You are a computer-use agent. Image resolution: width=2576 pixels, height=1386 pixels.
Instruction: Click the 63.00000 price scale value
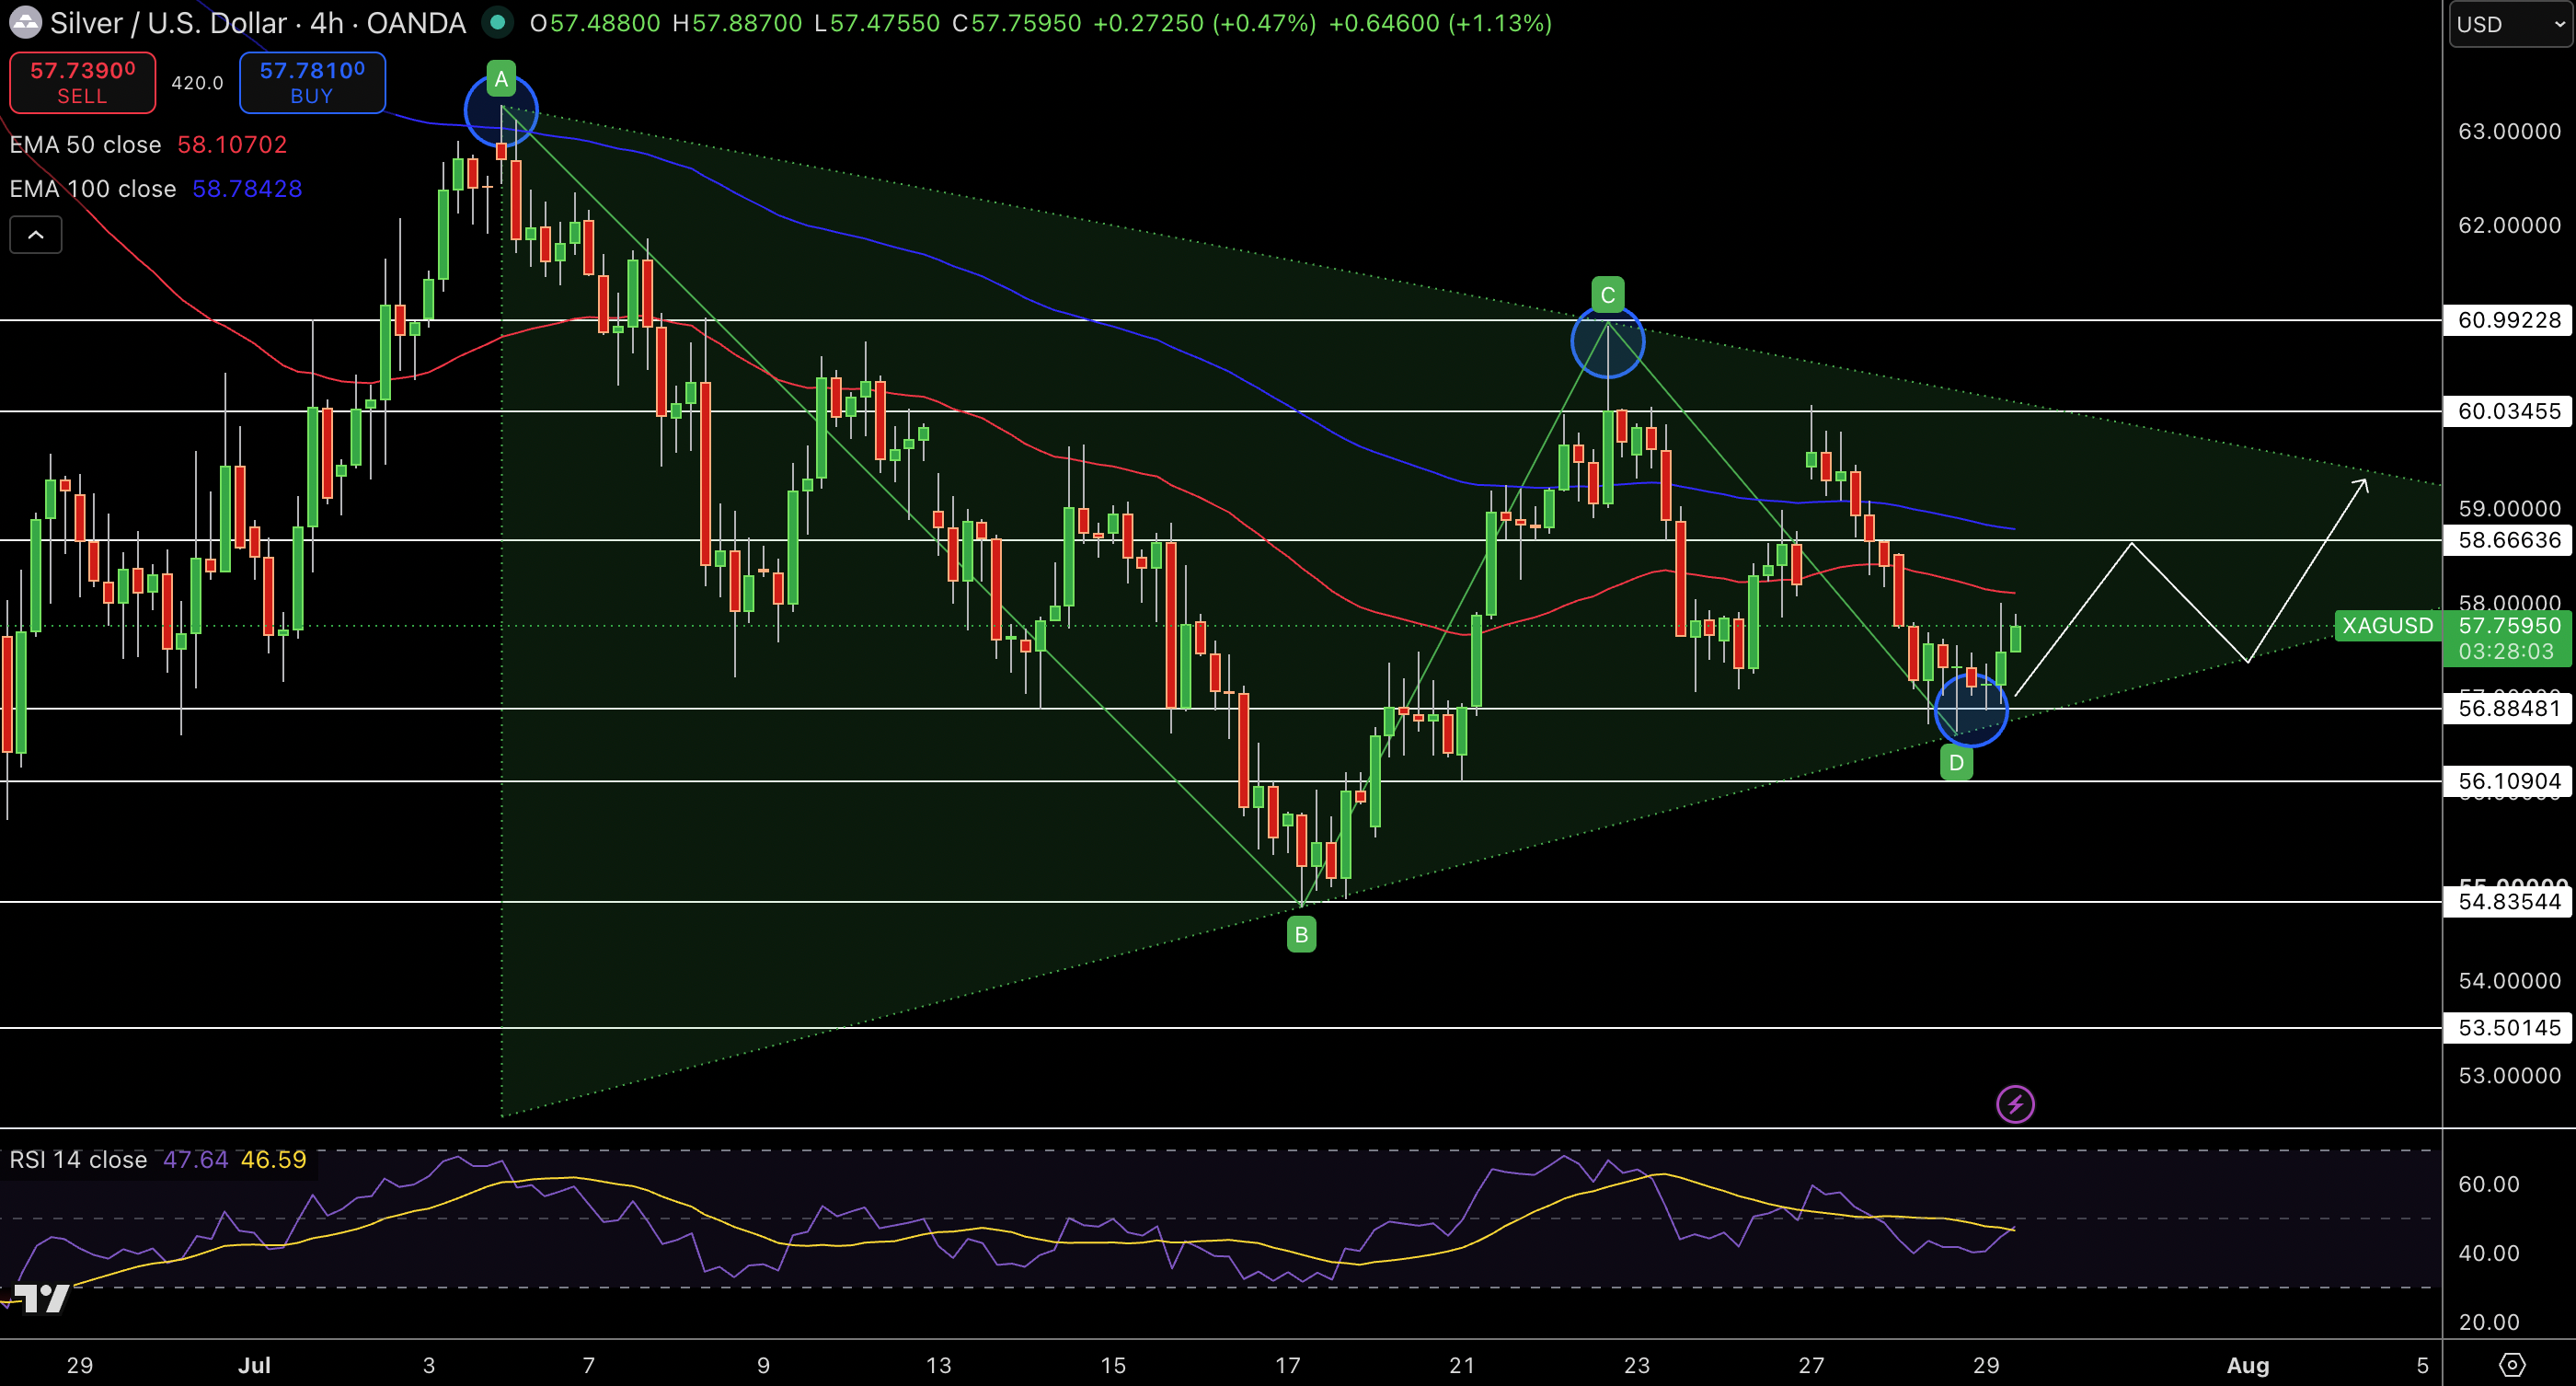pyautogui.click(x=2509, y=132)
